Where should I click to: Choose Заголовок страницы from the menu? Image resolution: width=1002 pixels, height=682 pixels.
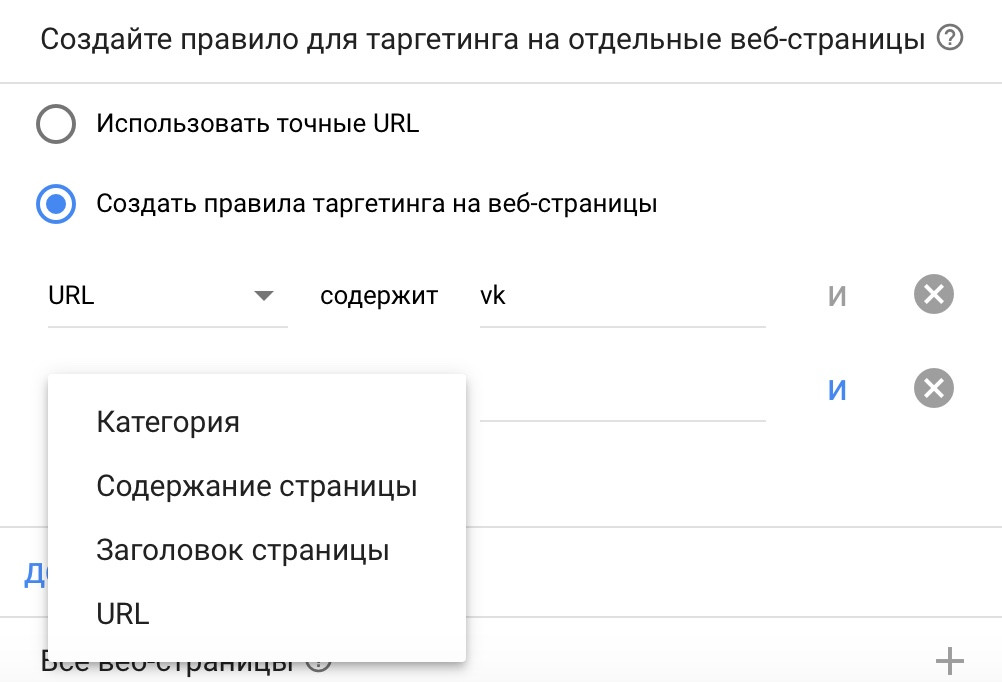pyautogui.click(x=243, y=550)
